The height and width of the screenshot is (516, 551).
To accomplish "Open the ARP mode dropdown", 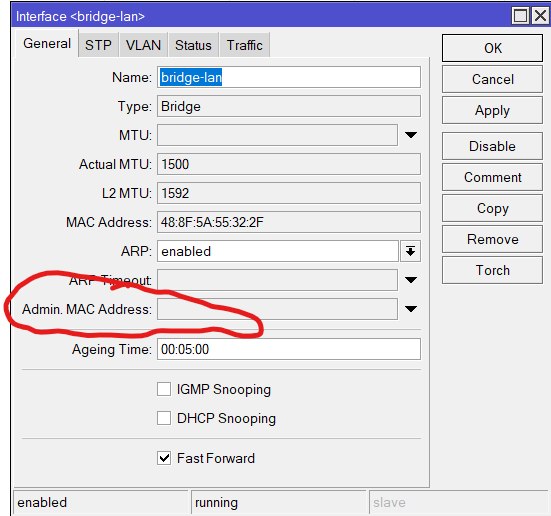I will 410,251.
